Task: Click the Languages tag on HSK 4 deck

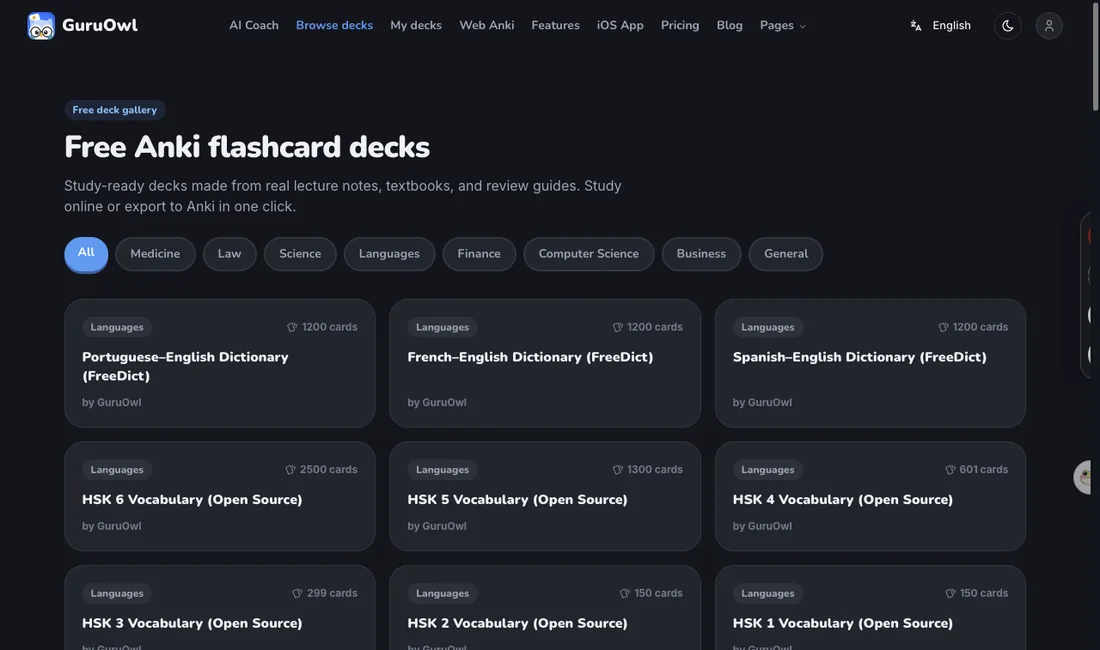Action: click(x=767, y=470)
